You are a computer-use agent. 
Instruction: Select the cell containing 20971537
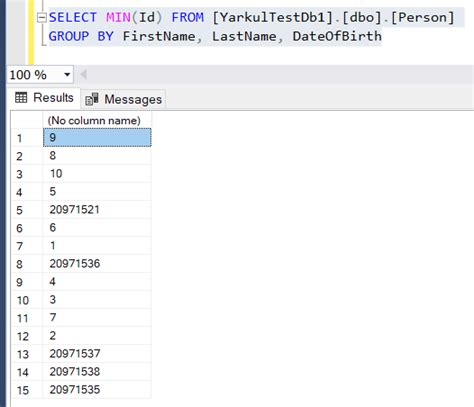coord(97,353)
